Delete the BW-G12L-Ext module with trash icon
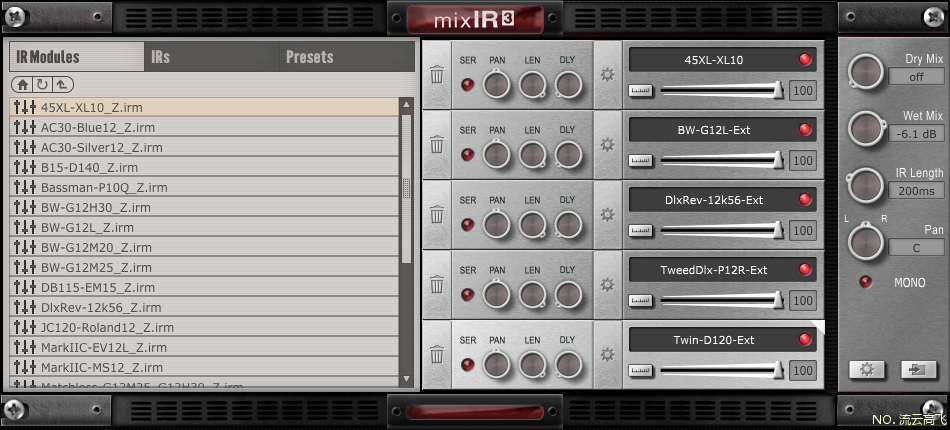The image size is (950, 430). point(437,145)
